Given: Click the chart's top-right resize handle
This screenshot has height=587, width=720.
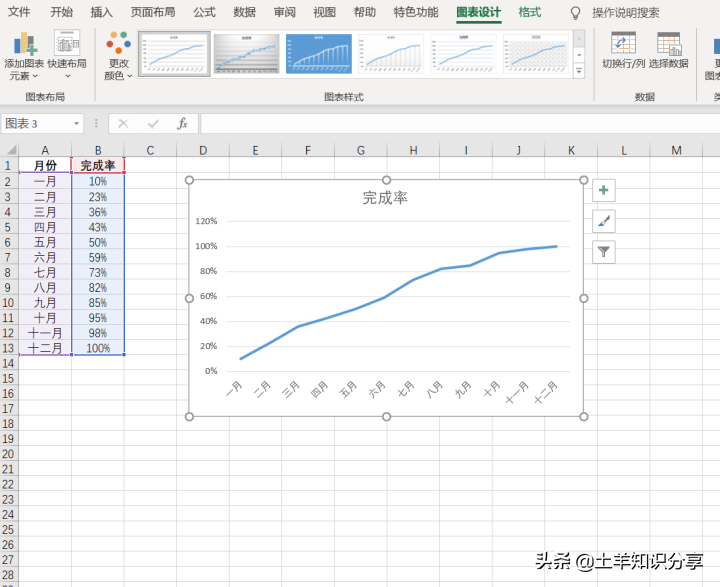Looking at the screenshot, I should [x=584, y=180].
